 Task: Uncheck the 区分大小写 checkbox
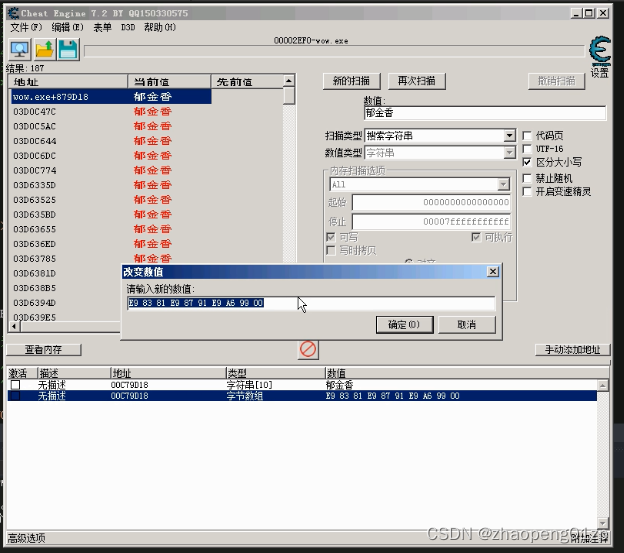coord(527,162)
